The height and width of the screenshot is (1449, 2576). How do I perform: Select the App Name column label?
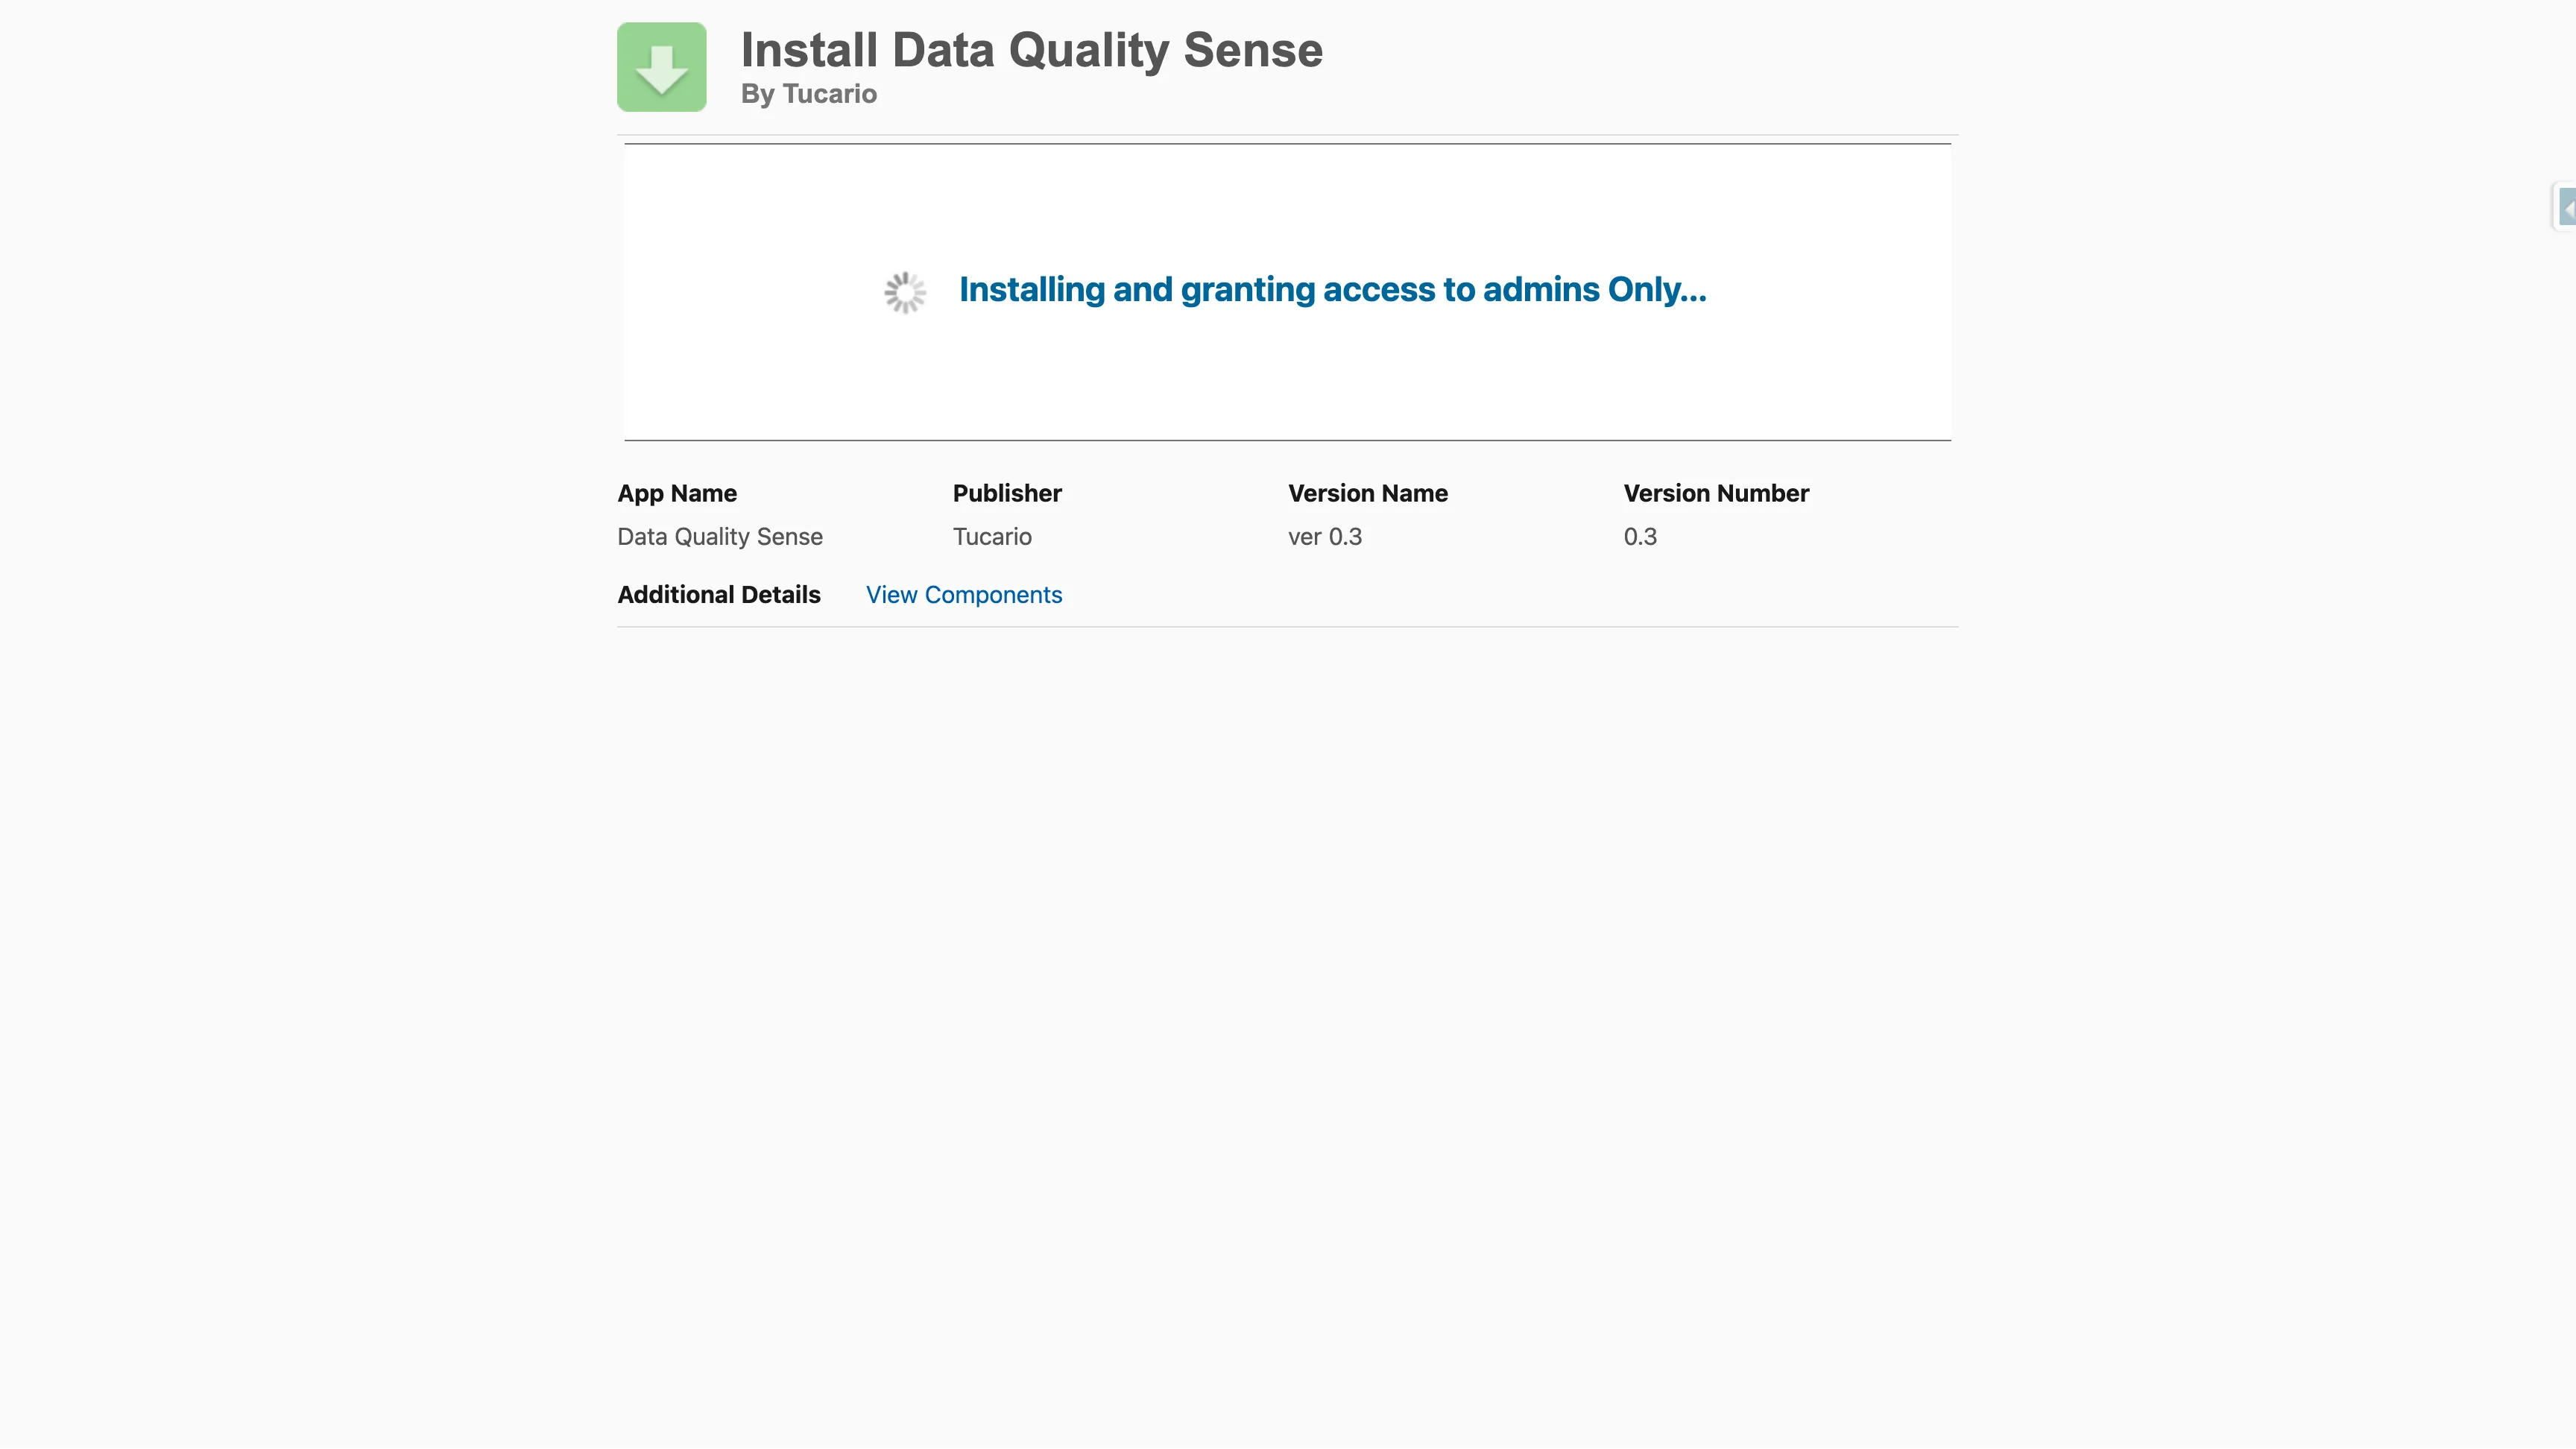pos(676,493)
